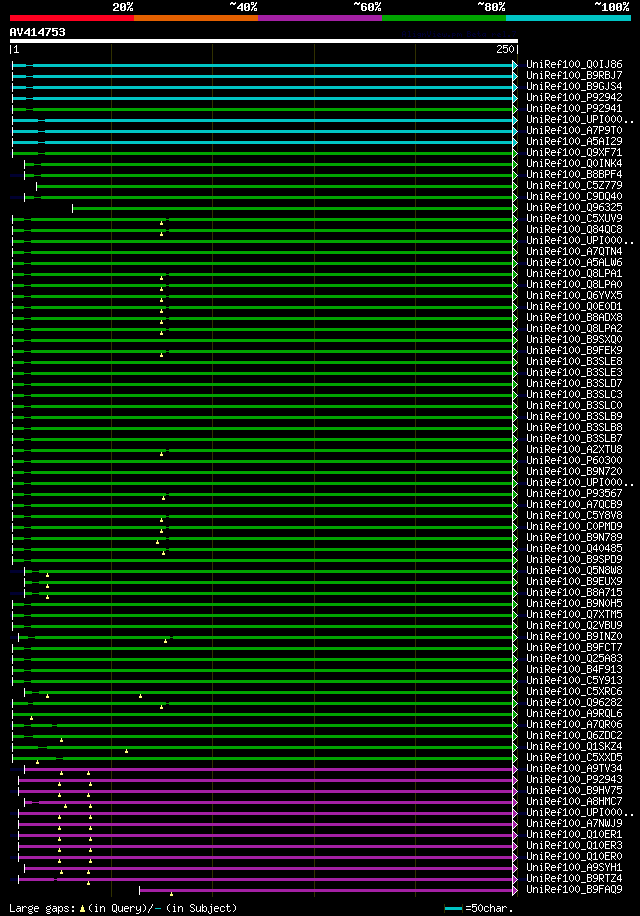This screenshot has height=916, width=640.
Task: Click the yellow gap marker on B9INZ0 row
Action: (x=165, y=641)
